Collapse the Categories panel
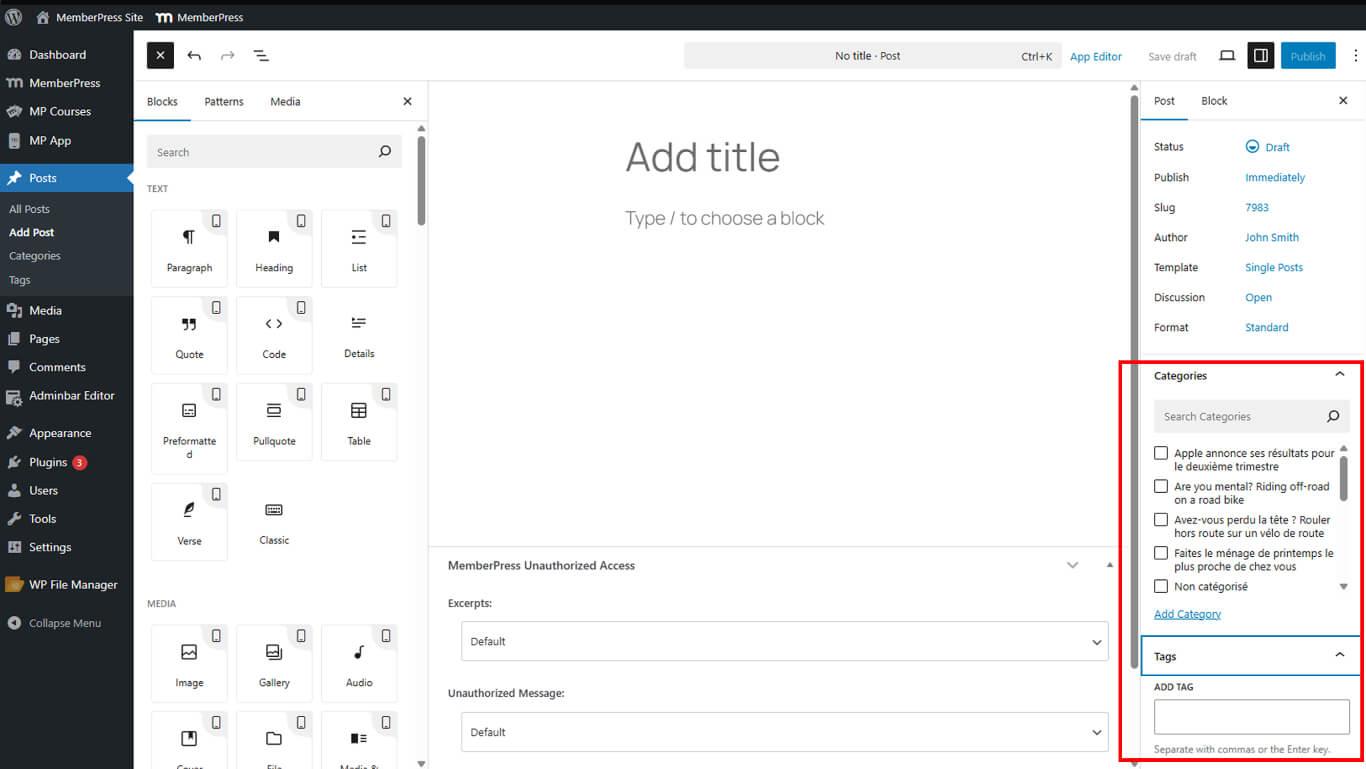The height and width of the screenshot is (769, 1366). click(1339, 376)
